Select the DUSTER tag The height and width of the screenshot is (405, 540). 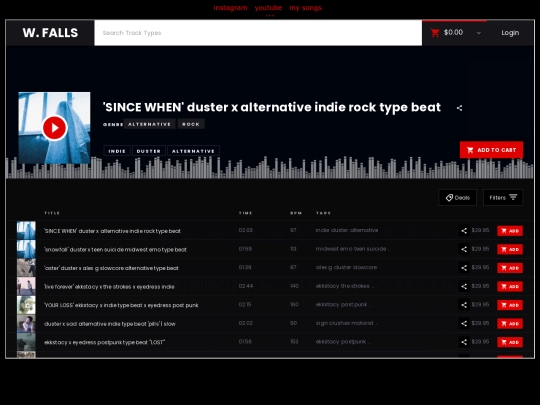(149, 151)
